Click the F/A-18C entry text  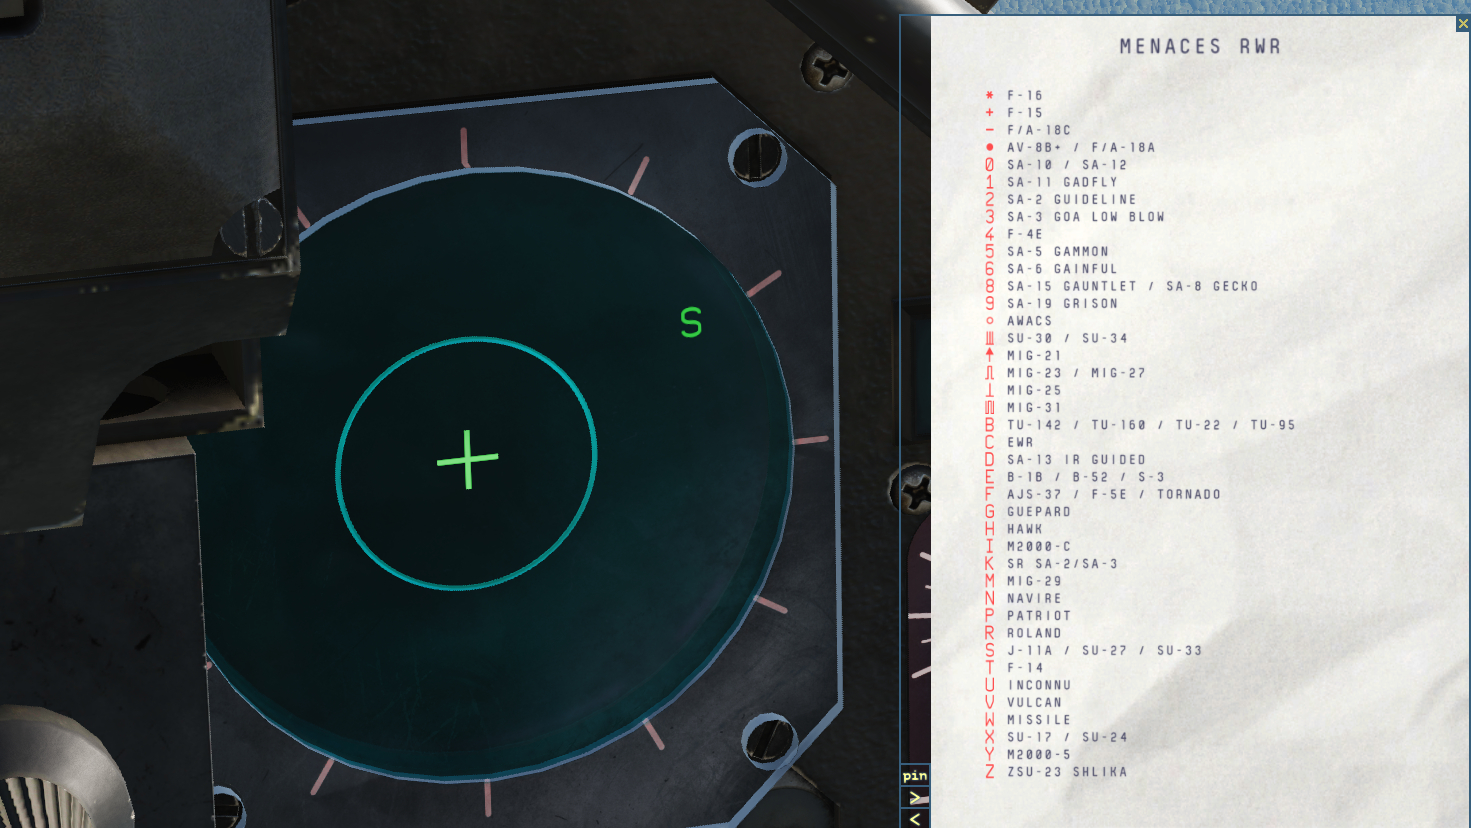pos(1039,130)
